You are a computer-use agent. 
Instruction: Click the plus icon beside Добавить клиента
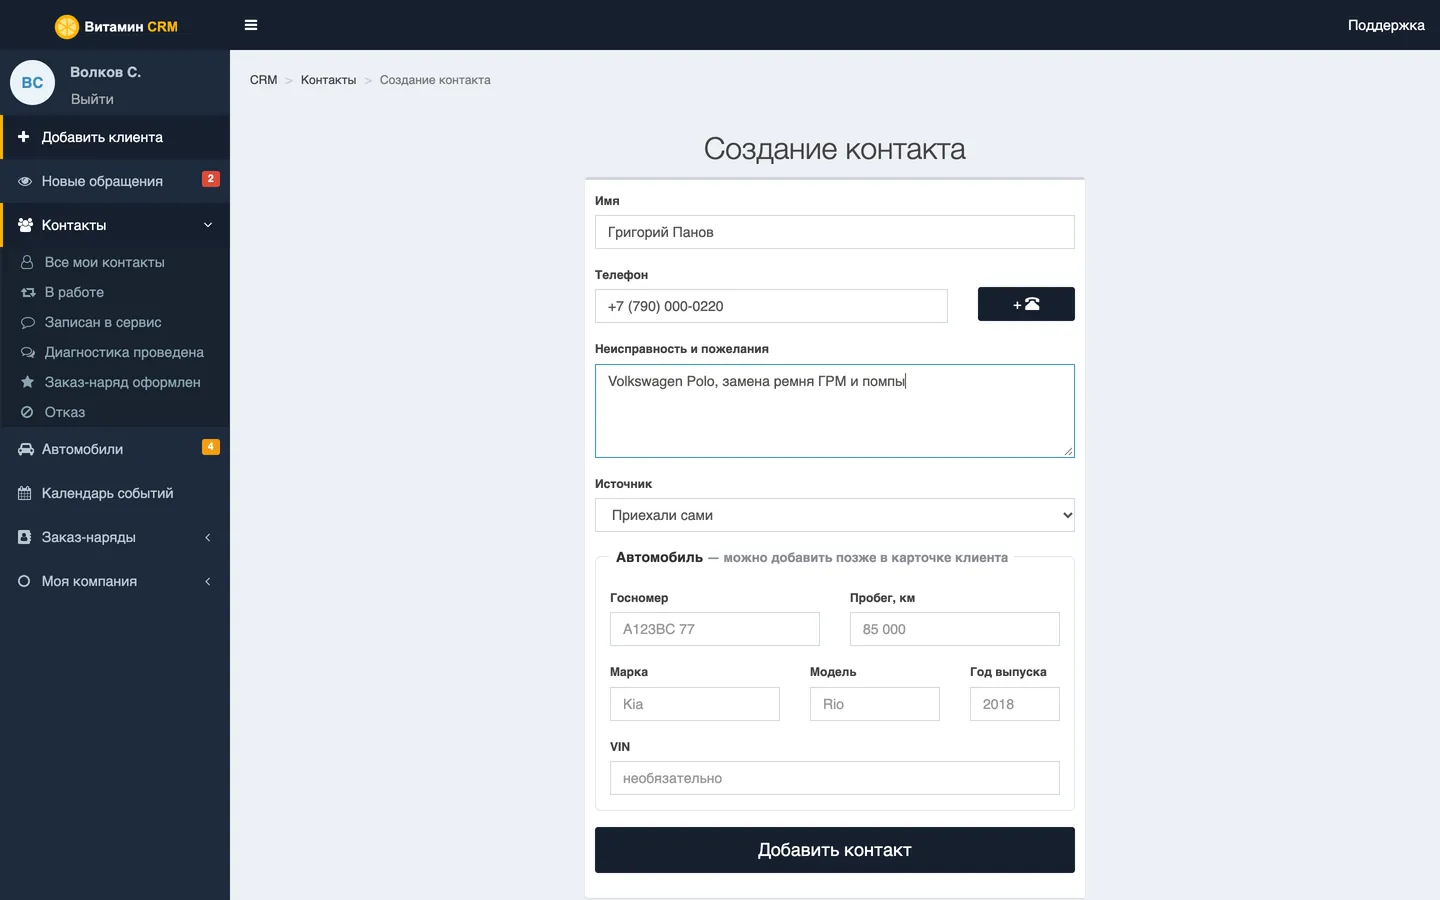pos(24,137)
